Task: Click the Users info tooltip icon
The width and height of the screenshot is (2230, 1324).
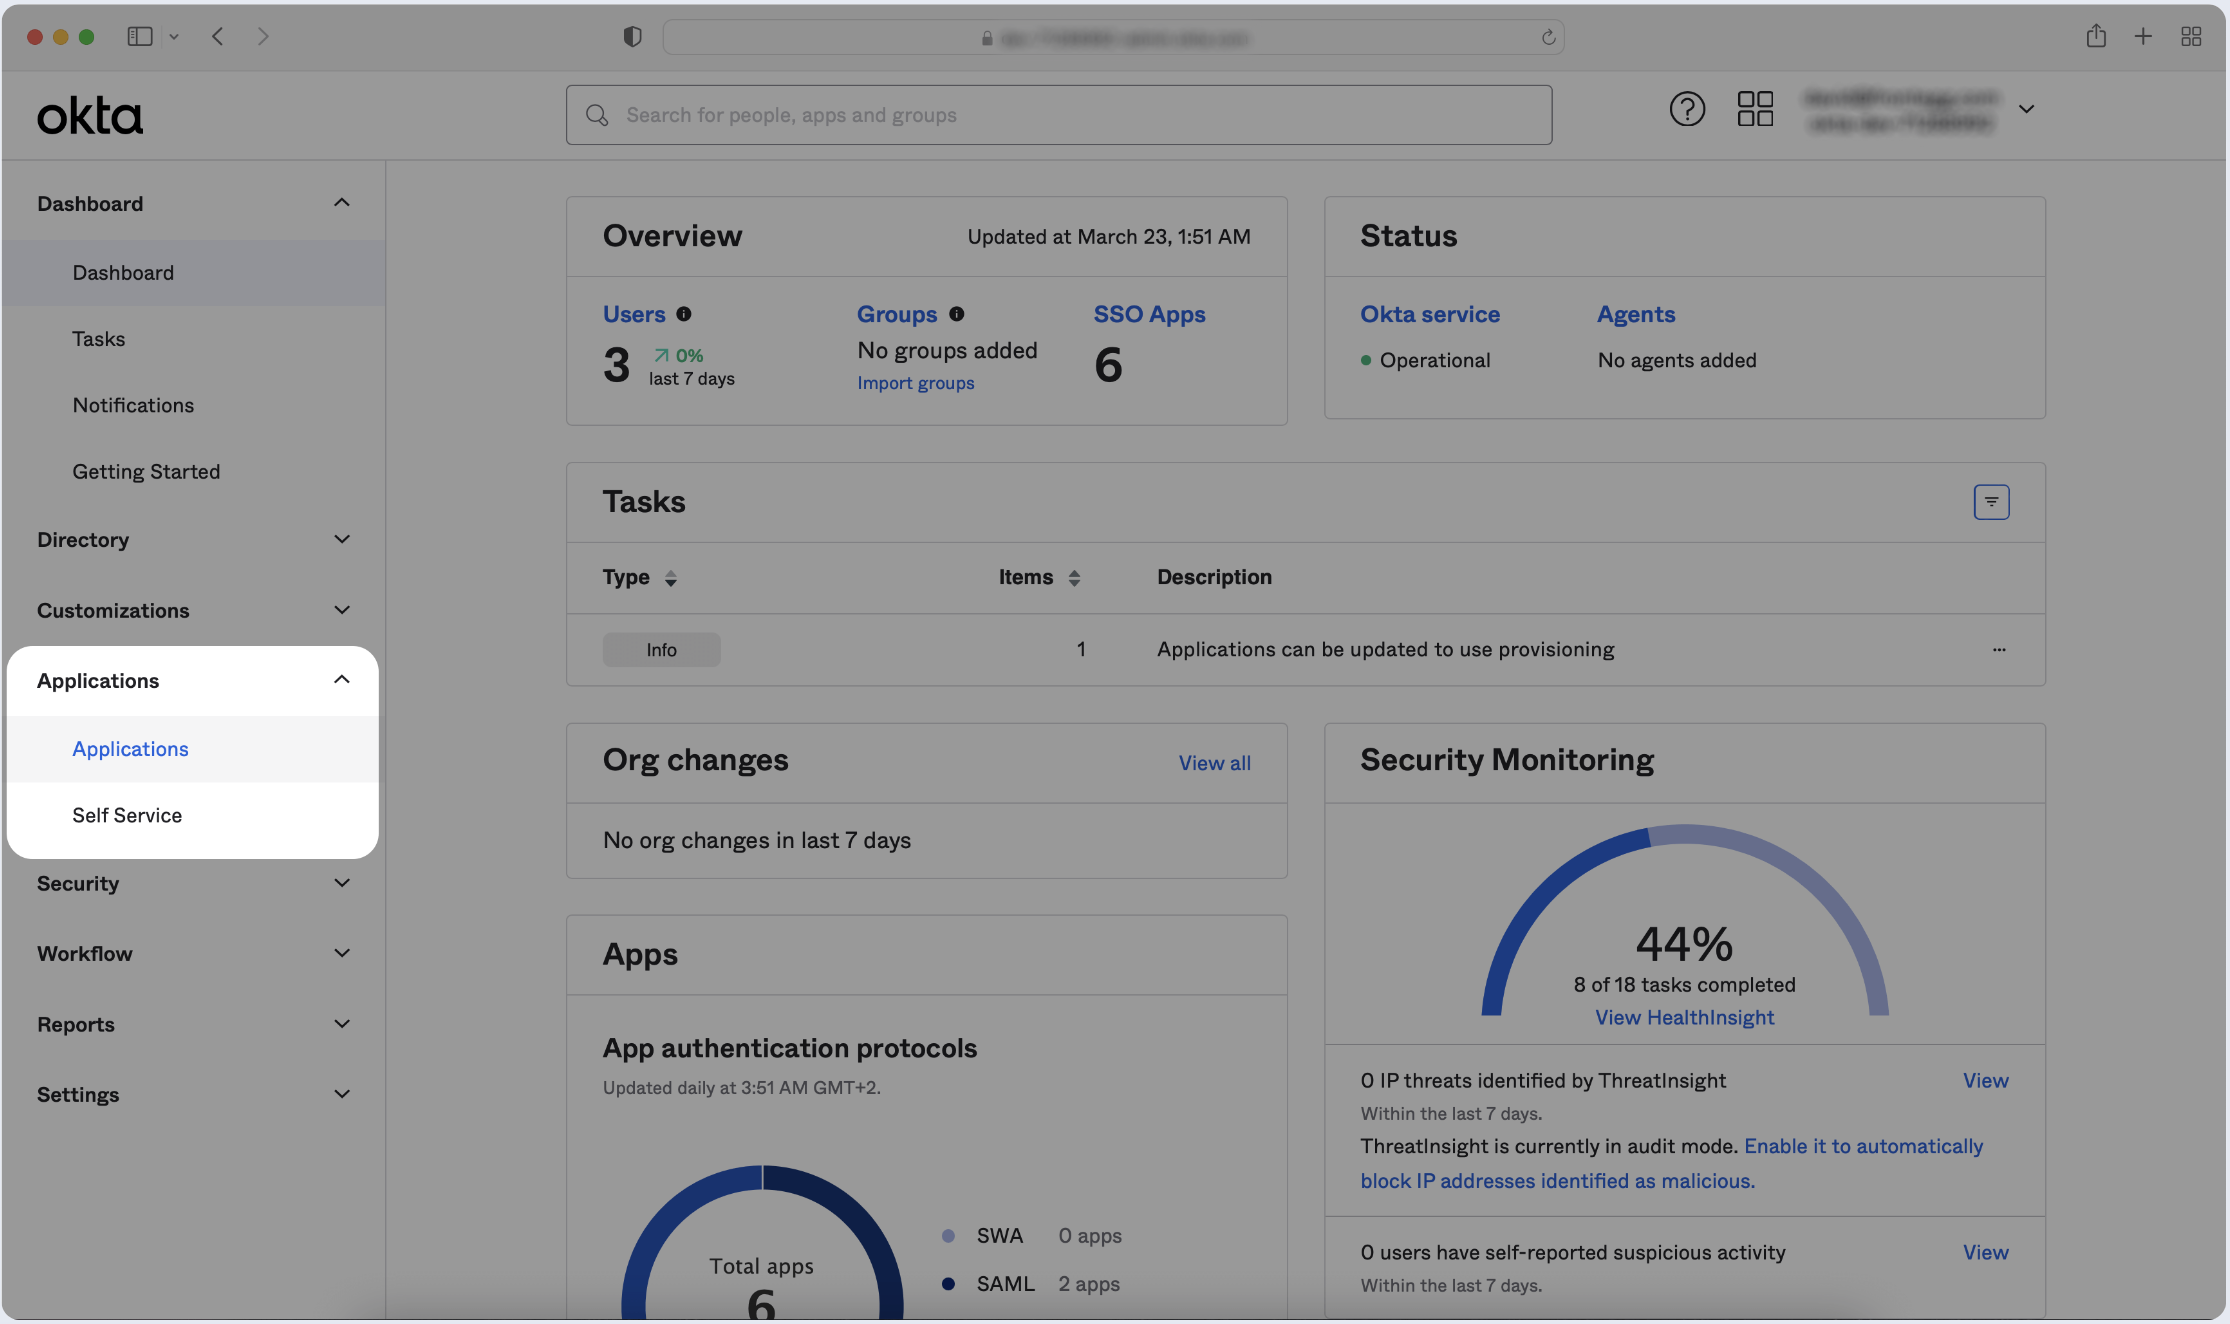Action: coord(684,314)
